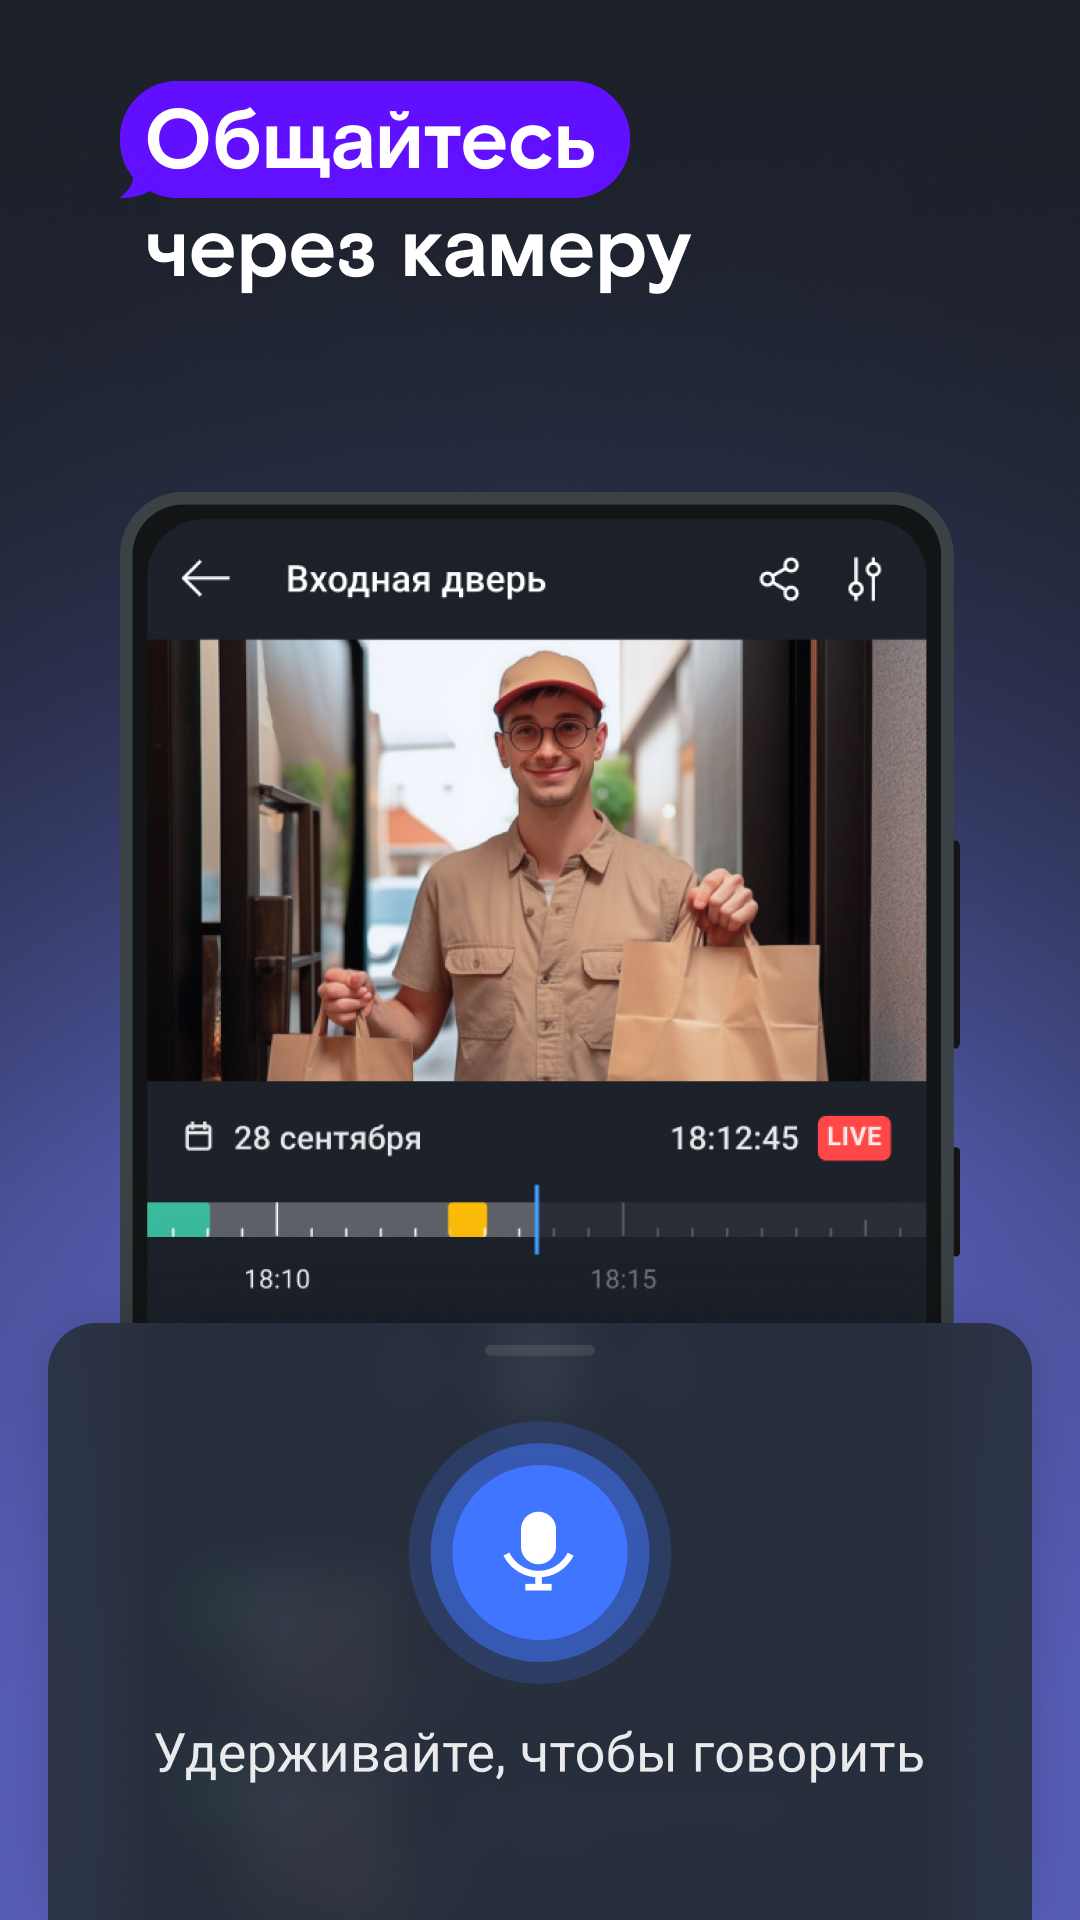Click the 18:15 timeline label
This screenshot has height=1920, width=1080.
point(623,1279)
